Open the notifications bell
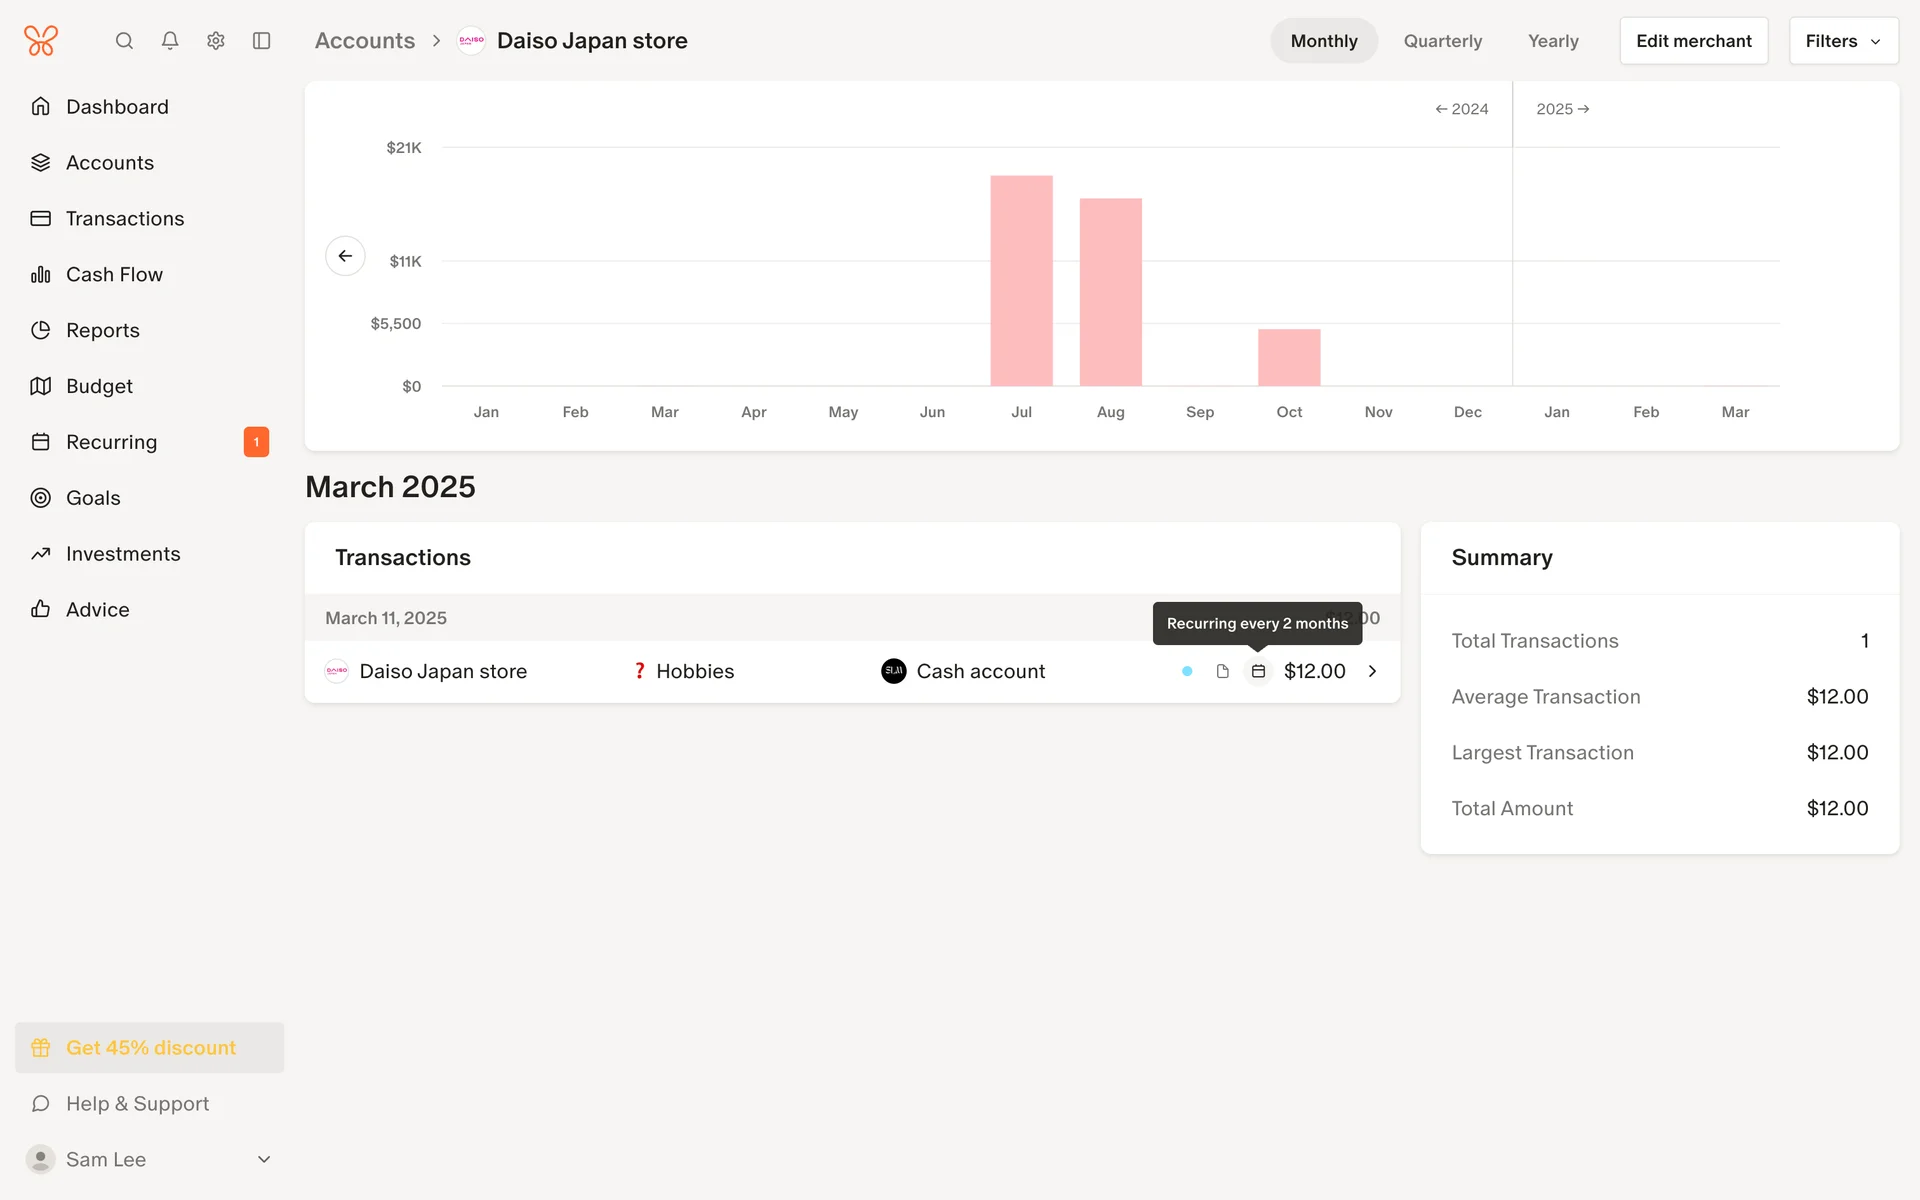The width and height of the screenshot is (1920, 1200). click(x=170, y=41)
